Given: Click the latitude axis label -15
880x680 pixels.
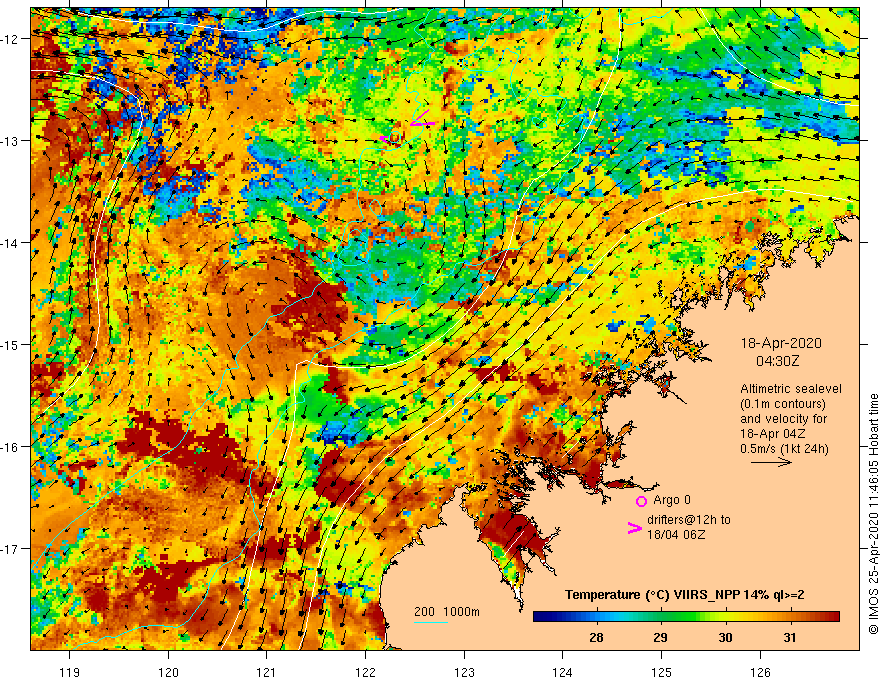Looking at the screenshot, I should click(11, 344).
